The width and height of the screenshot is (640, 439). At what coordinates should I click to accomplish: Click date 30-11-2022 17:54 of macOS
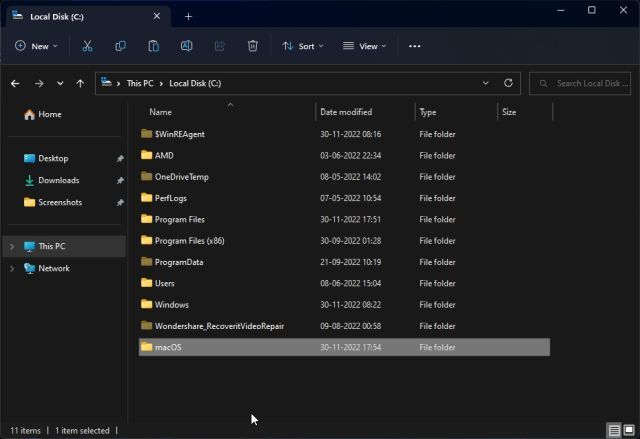(350, 347)
